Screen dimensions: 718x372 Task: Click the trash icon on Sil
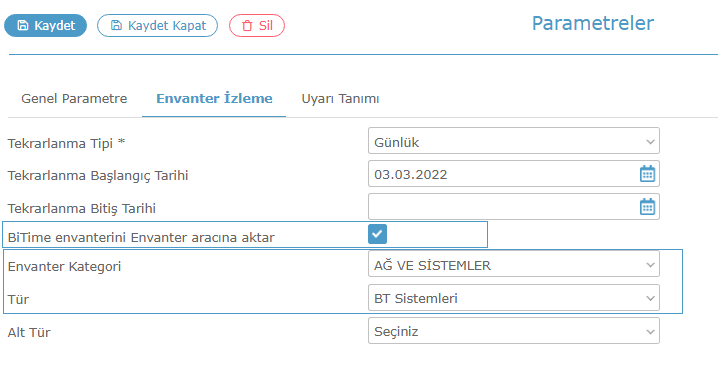tap(247, 26)
